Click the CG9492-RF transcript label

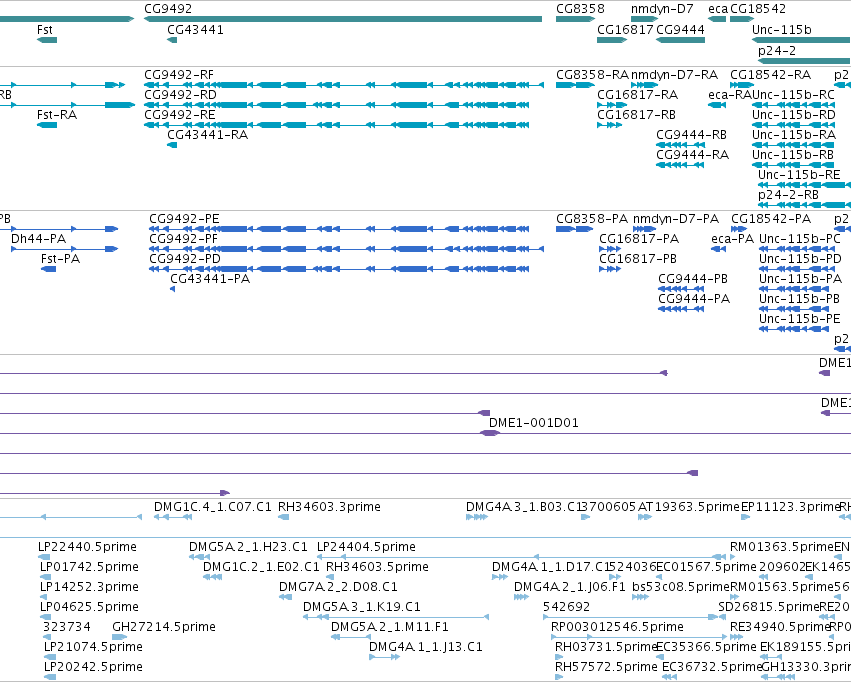coord(179,75)
